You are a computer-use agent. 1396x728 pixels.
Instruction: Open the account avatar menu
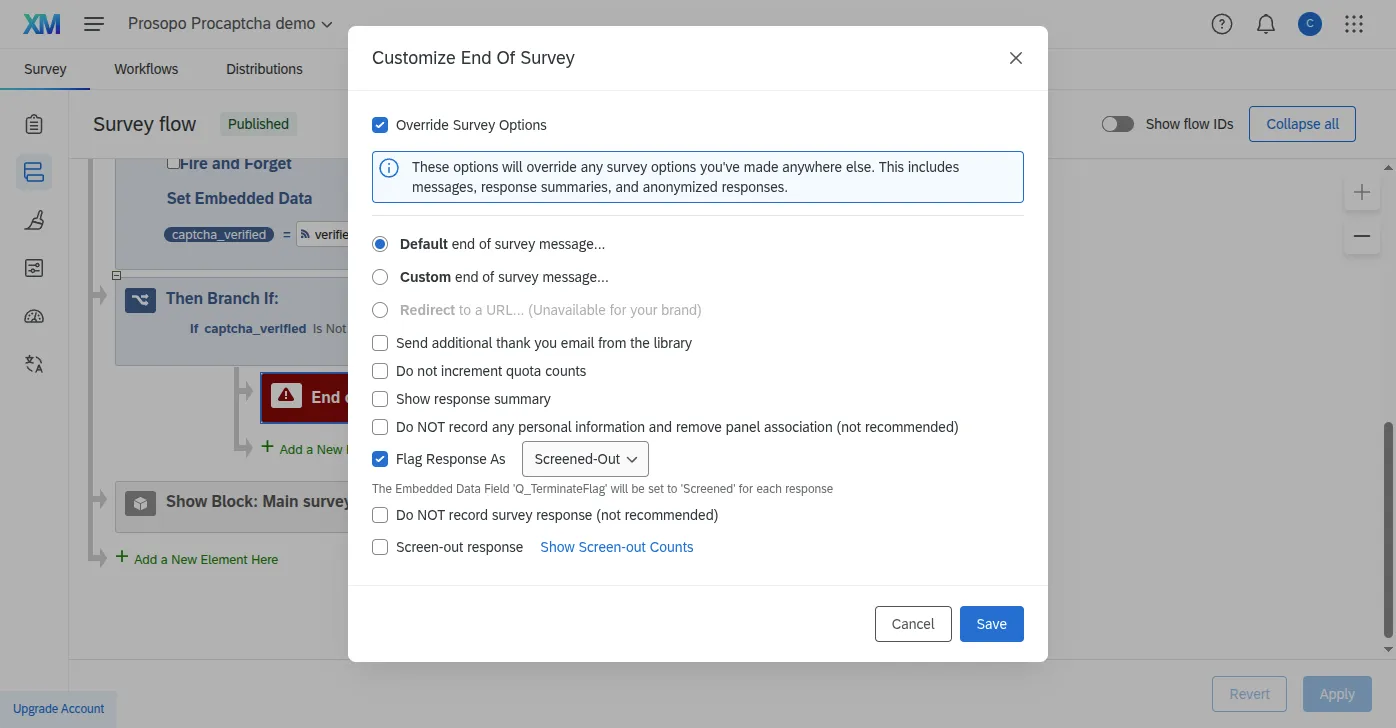click(x=1310, y=24)
